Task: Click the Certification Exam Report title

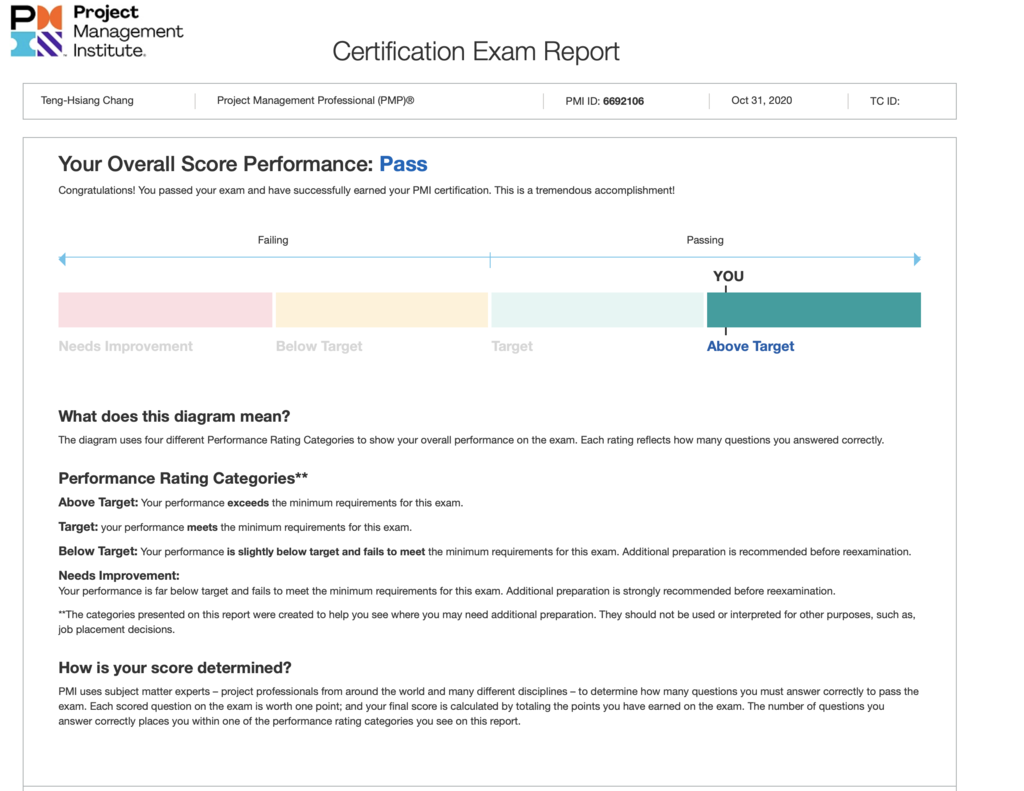Action: (x=476, y=51)
